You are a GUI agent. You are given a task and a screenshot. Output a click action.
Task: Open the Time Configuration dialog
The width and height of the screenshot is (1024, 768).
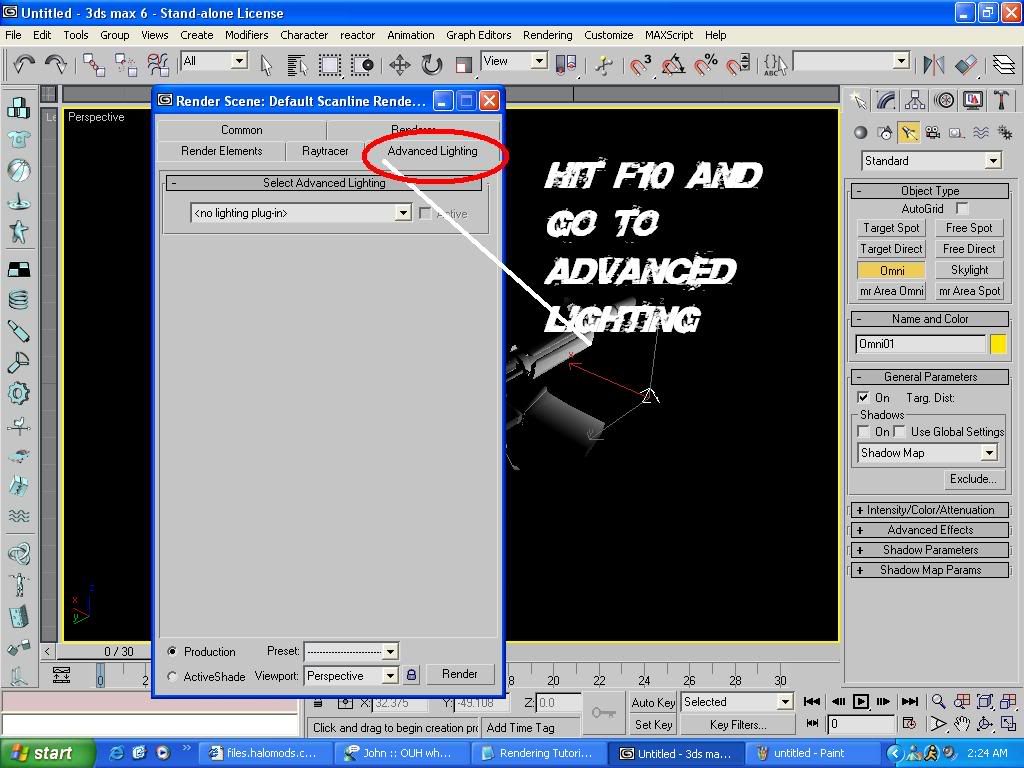point(908,724)
